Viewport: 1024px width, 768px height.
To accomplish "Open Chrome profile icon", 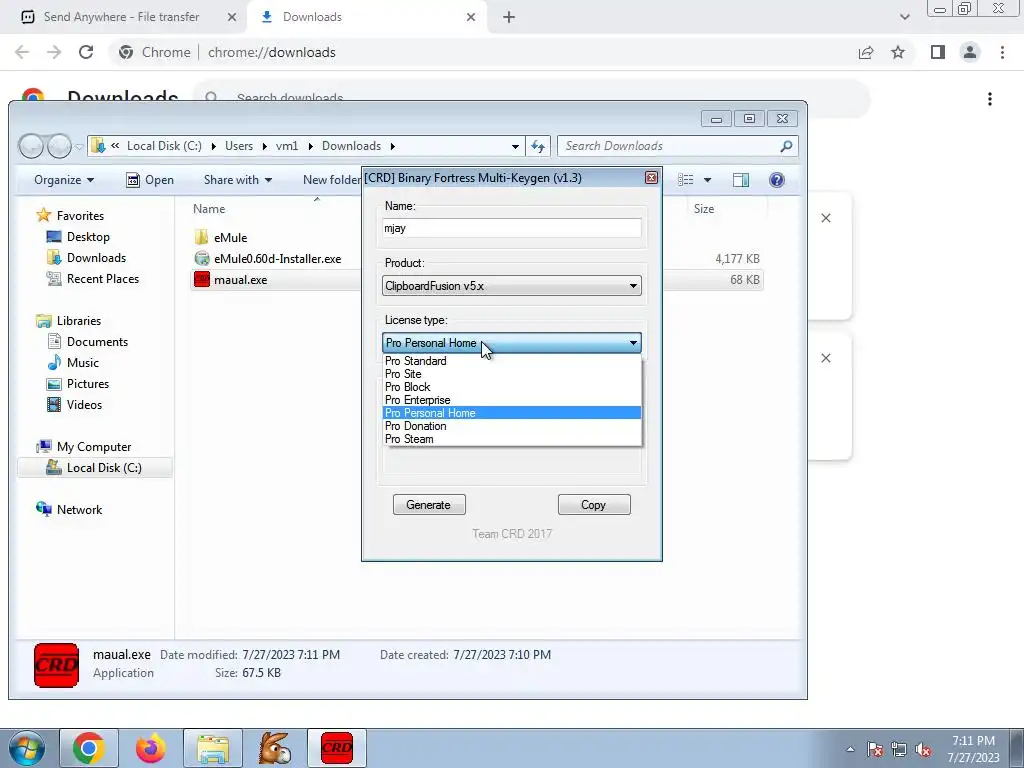I will [970, 52].
